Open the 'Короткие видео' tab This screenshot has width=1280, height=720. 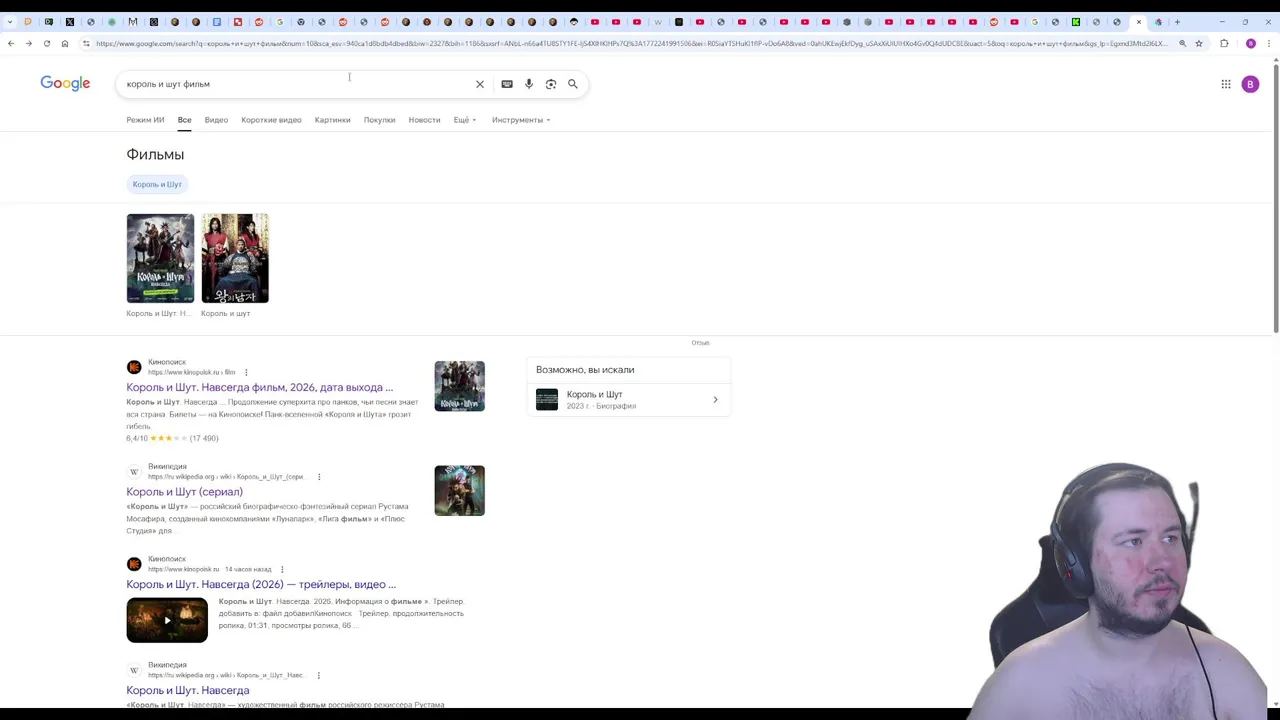[x=271, y=120]
